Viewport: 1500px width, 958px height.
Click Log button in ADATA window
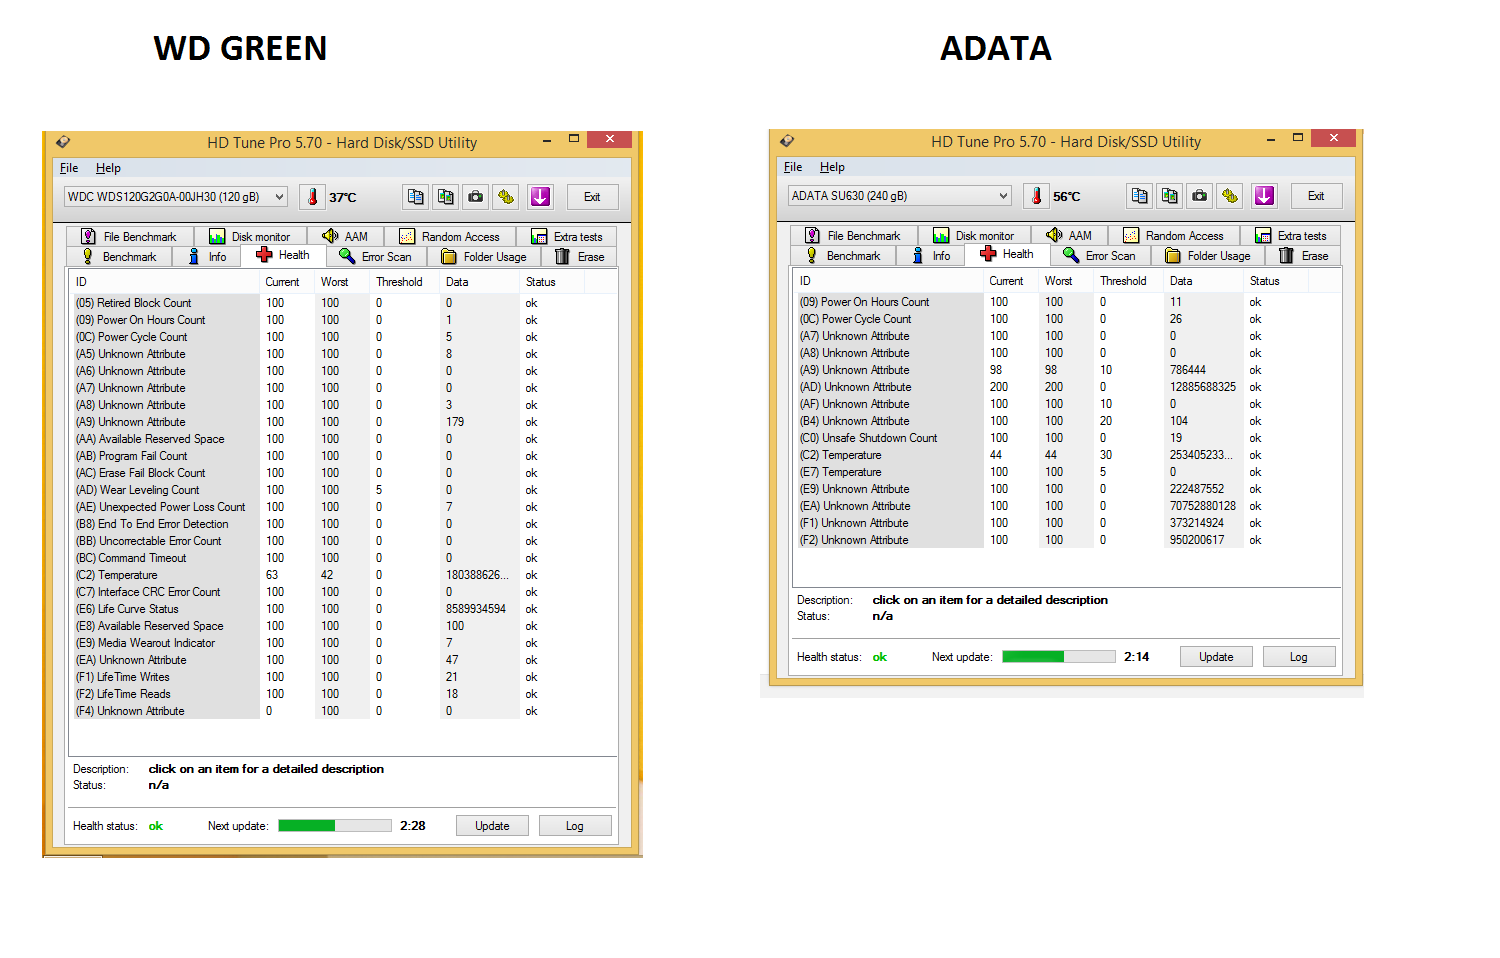pyautogui.click(x=1298, y=657)
